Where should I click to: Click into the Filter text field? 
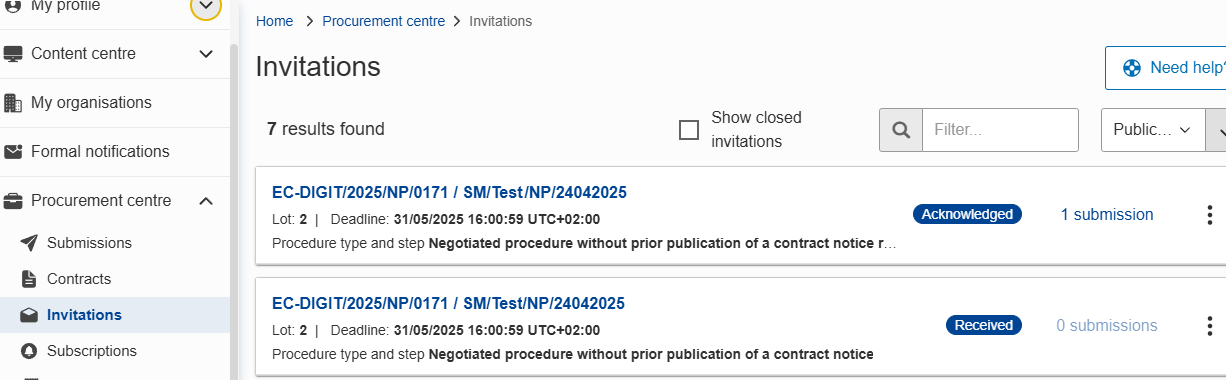[x=1001, y=130]
